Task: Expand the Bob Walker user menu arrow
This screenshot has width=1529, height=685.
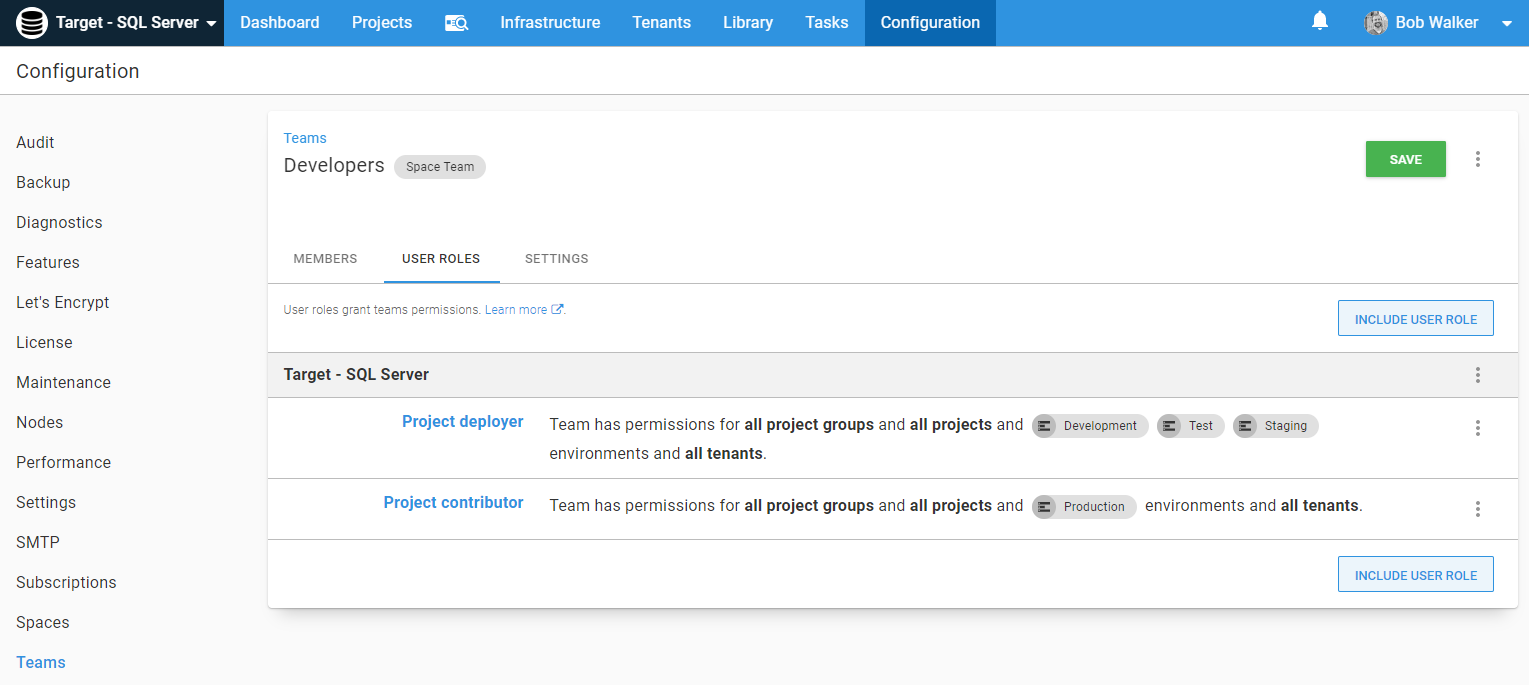Action: coord(1506,24)
